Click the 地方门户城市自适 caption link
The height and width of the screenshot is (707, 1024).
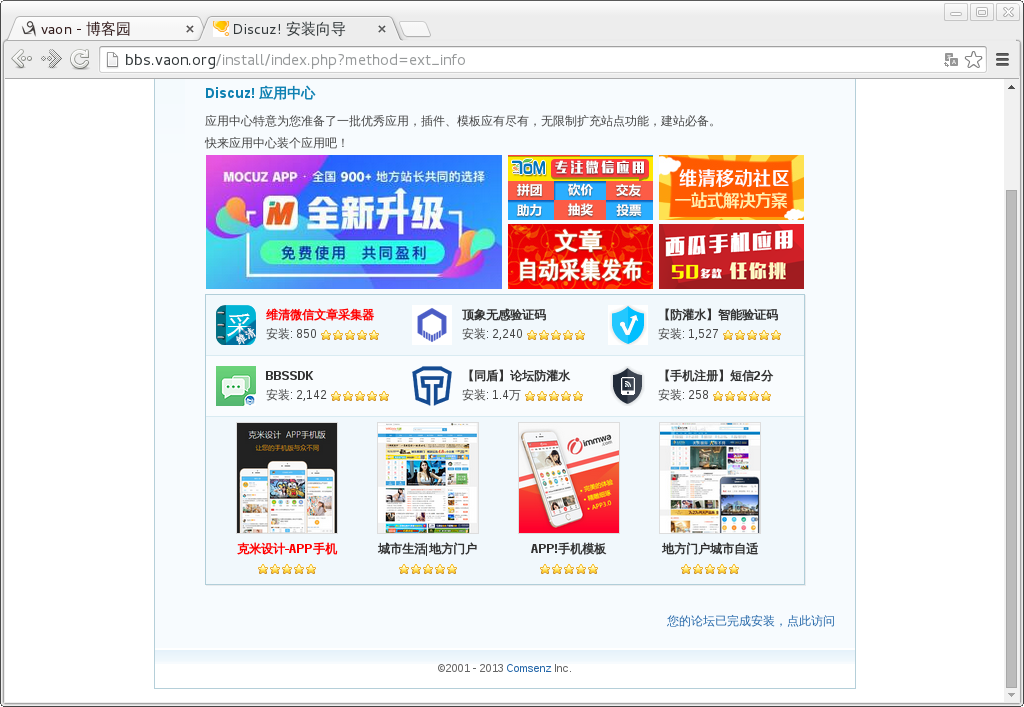[x=710, y=549]
